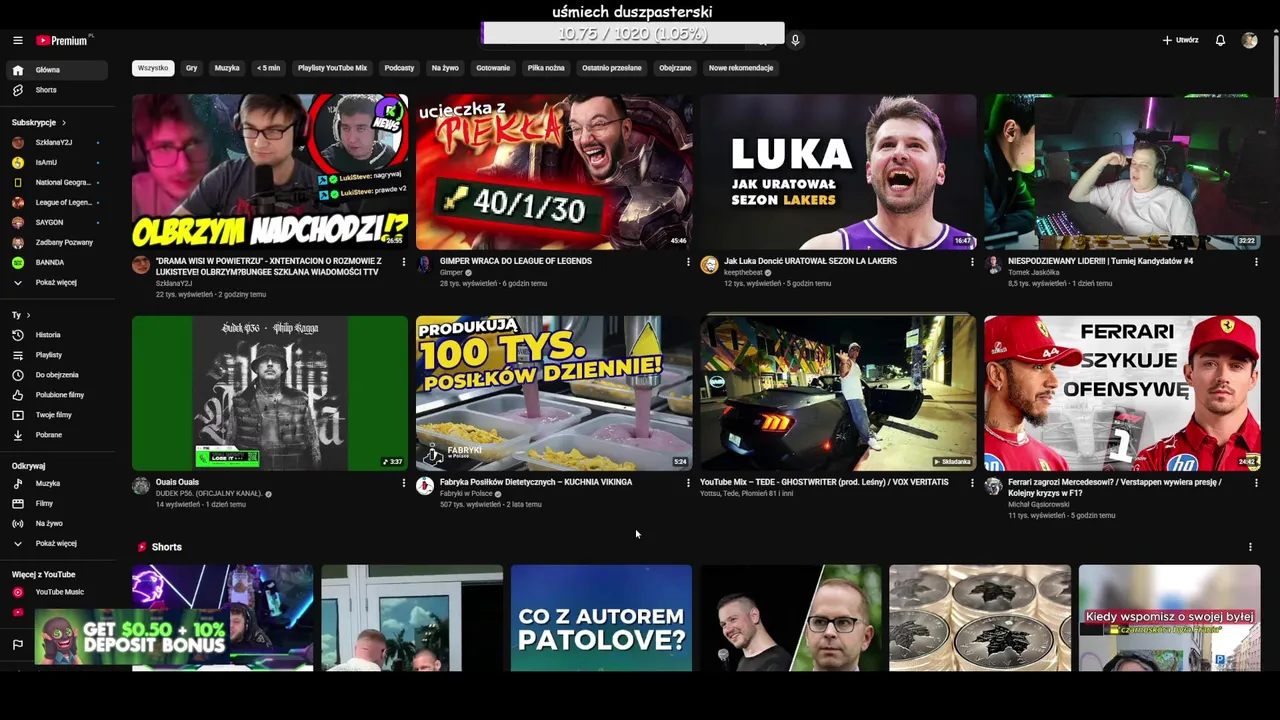Viewport: 1280px width, 720px height.
Task: Open Twoje filmy in sidebar
Action: [56, 415]
